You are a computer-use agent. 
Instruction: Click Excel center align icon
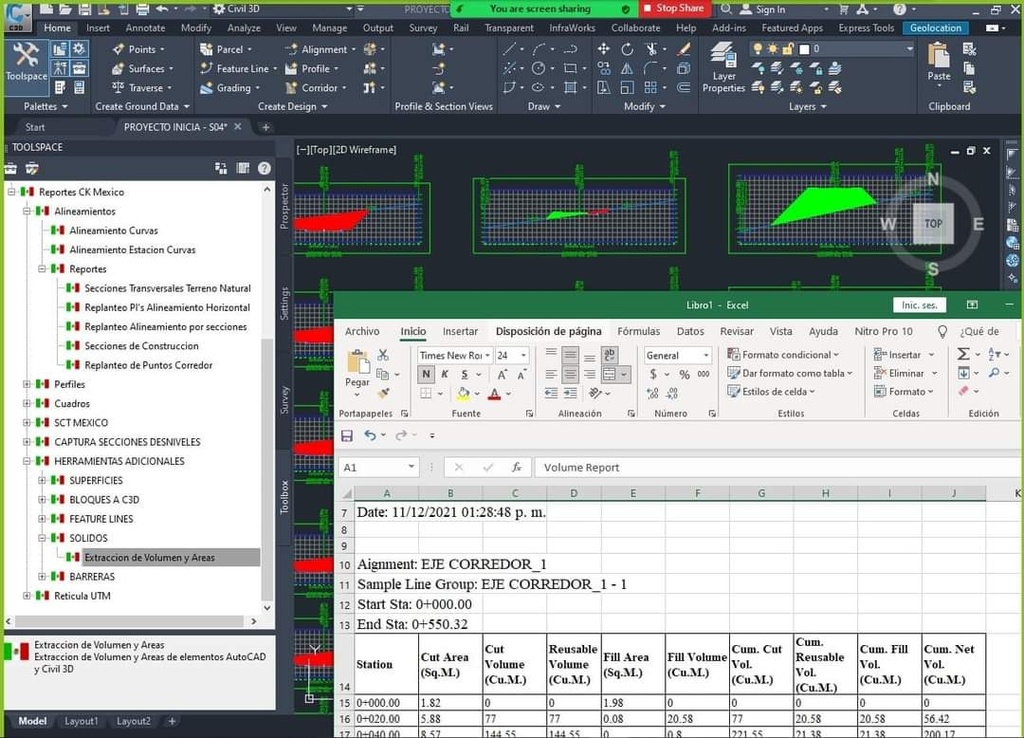tap(570, 374)
